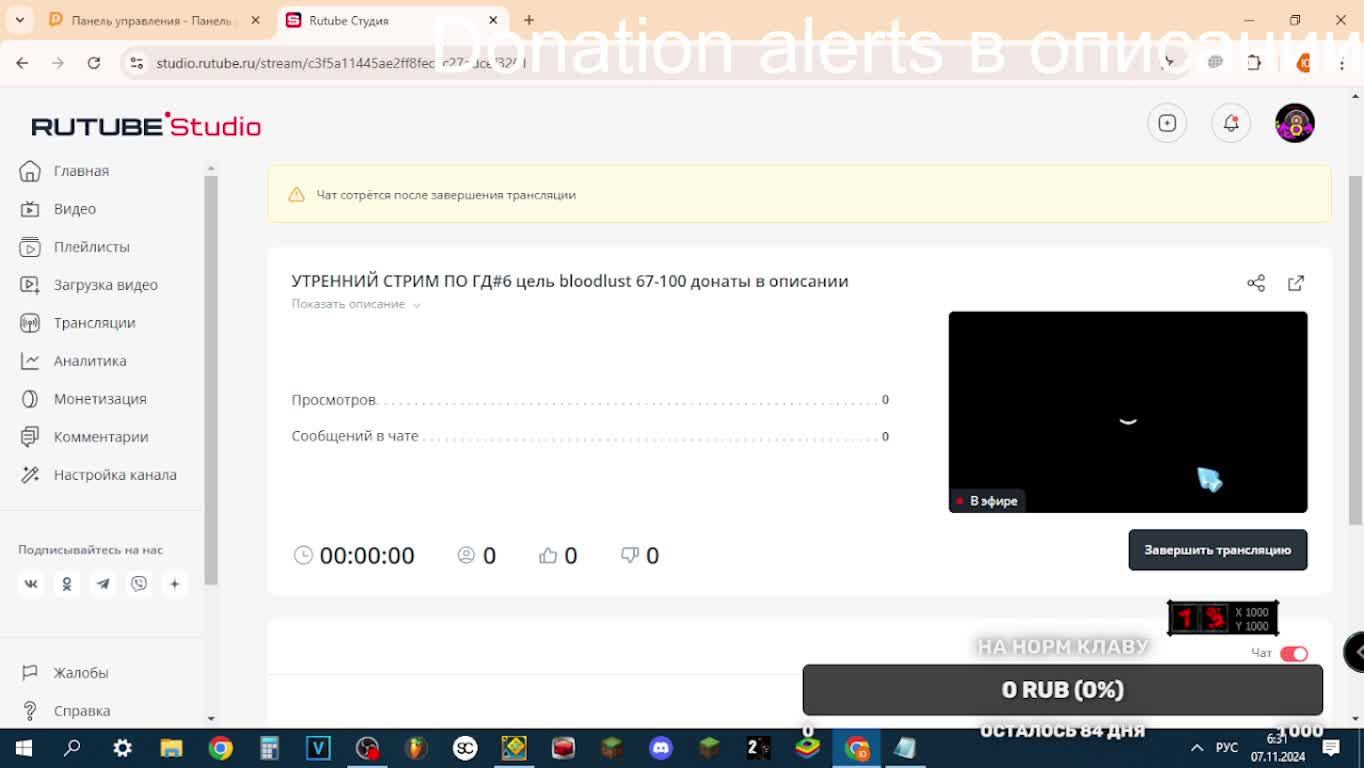Image resolution: width=1364 pixels, height=768 pixels.
Task: Click the Chrome profile avatar
Action: (1303, 63)
